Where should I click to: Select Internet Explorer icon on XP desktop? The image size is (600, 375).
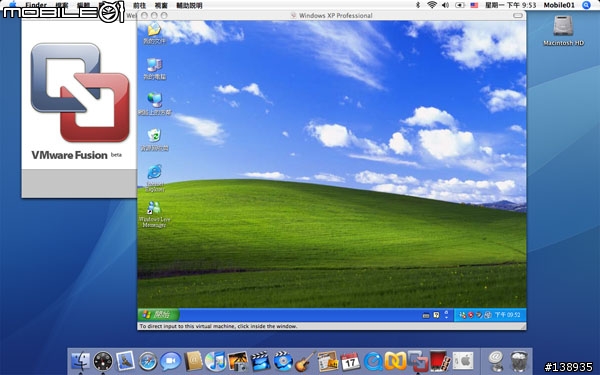pyautogui.click(x=155, y=178)
